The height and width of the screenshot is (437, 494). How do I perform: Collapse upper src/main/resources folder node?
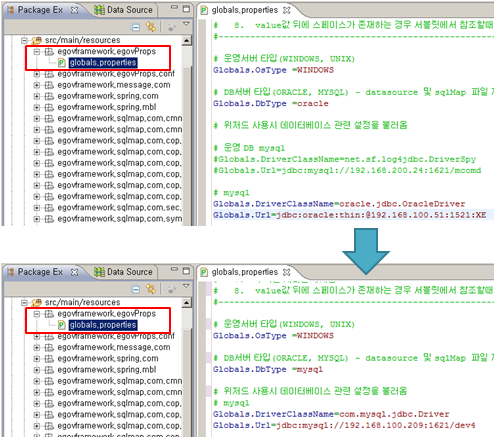click(x=24, y=40)
